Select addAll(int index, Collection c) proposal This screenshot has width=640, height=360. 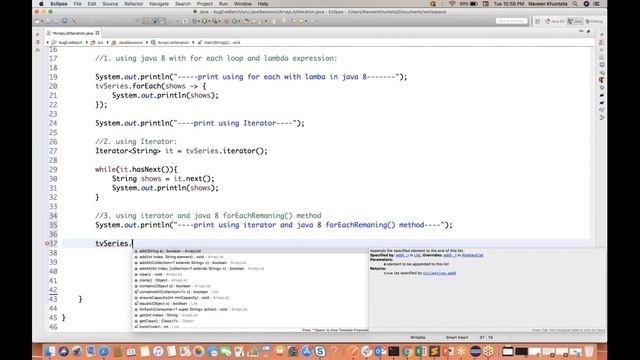click(250, 269)
